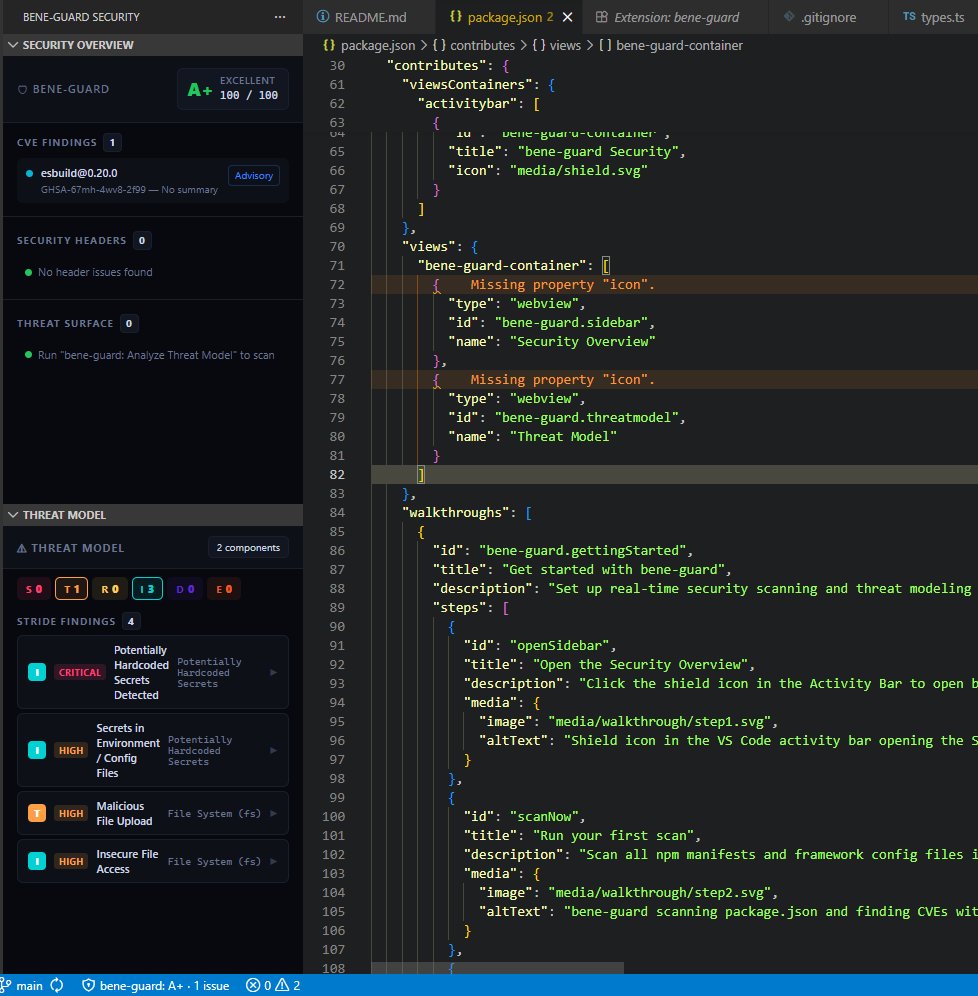Open the Advisory link for esbuild@0.20.0
978x996 pixels.
coord(253,175)
